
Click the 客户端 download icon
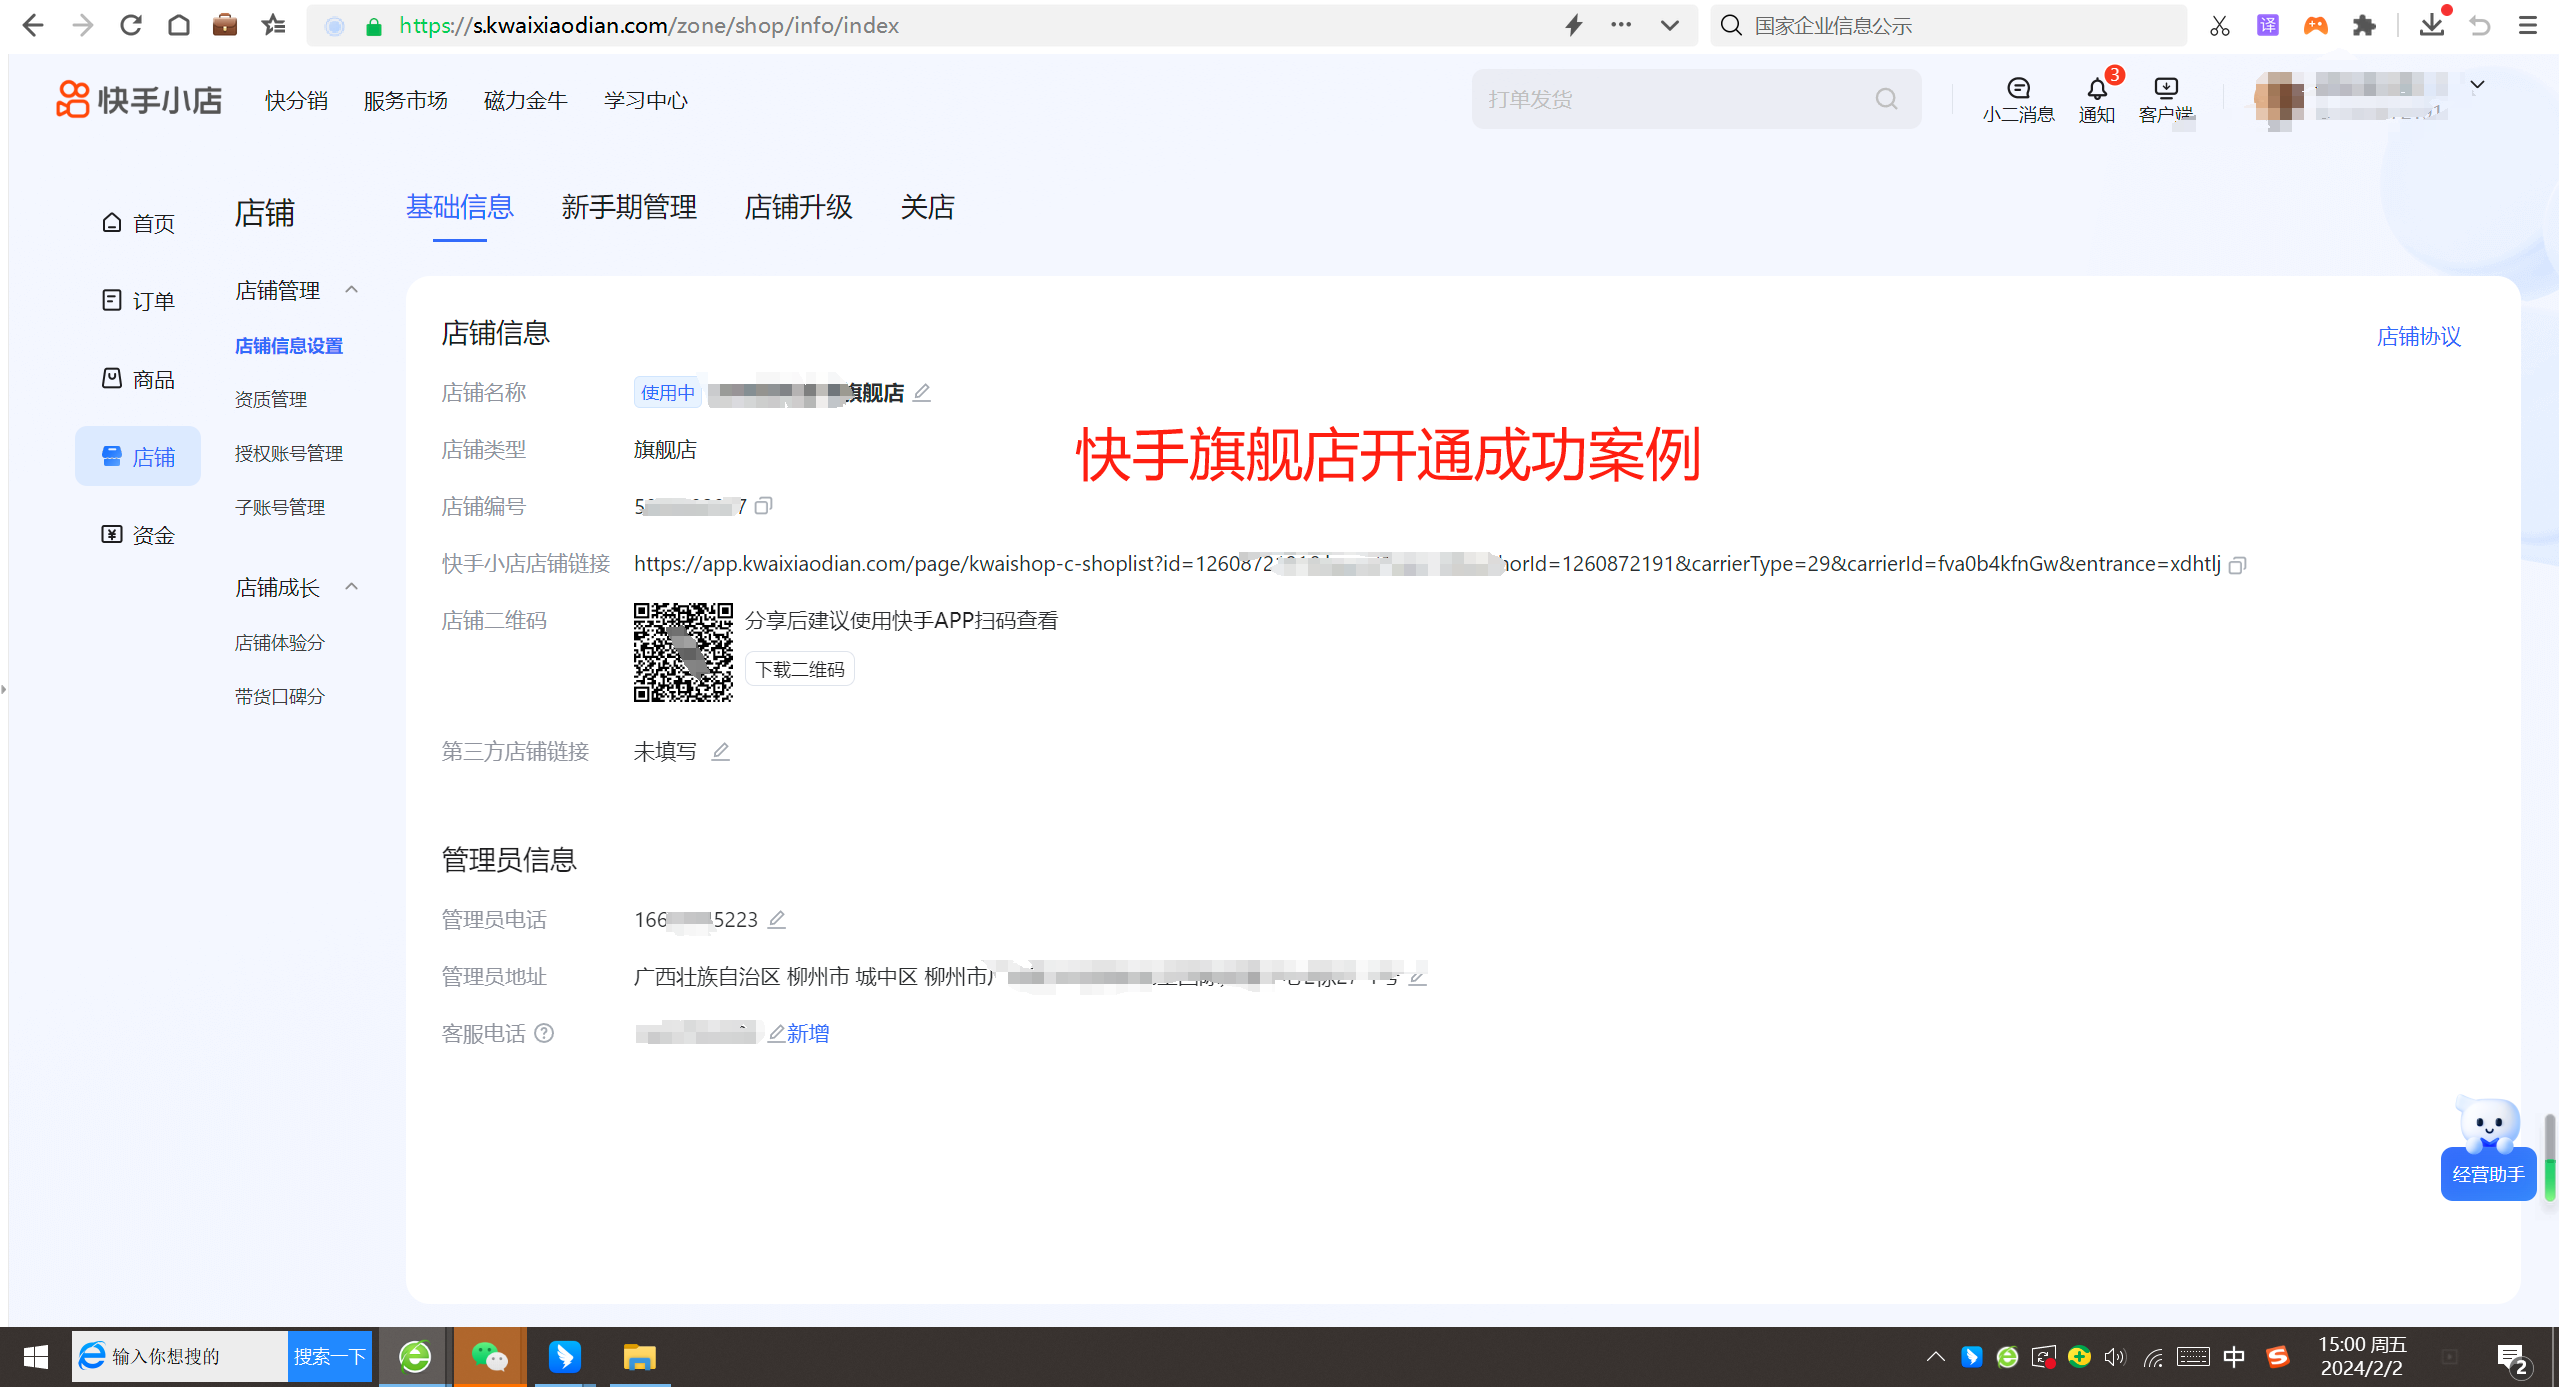click(2166, 100)
